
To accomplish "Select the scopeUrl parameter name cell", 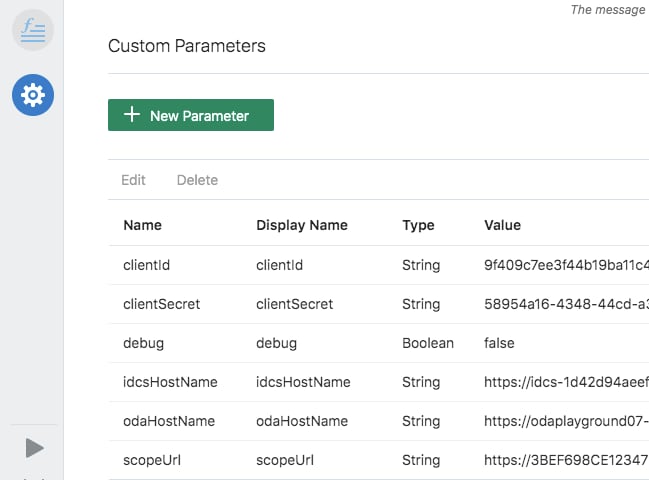I will pyautogui.click(x=153, y=460).
